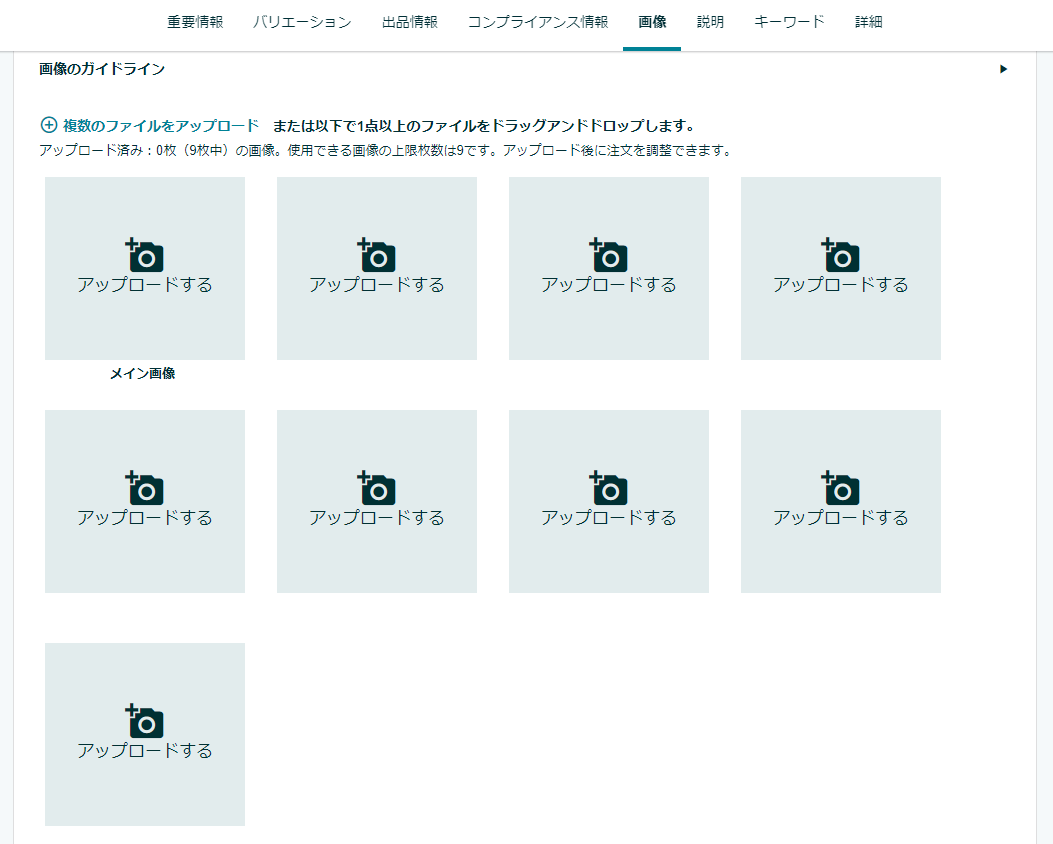
Task: Switch to the 詳細 tab
Action: 869,22
